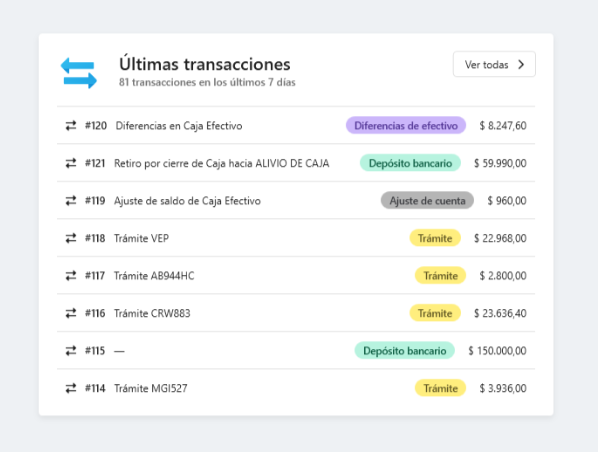Open Retiro por cierre de Caja description
The height and width of the screenshot is (452, 598).
222,164
